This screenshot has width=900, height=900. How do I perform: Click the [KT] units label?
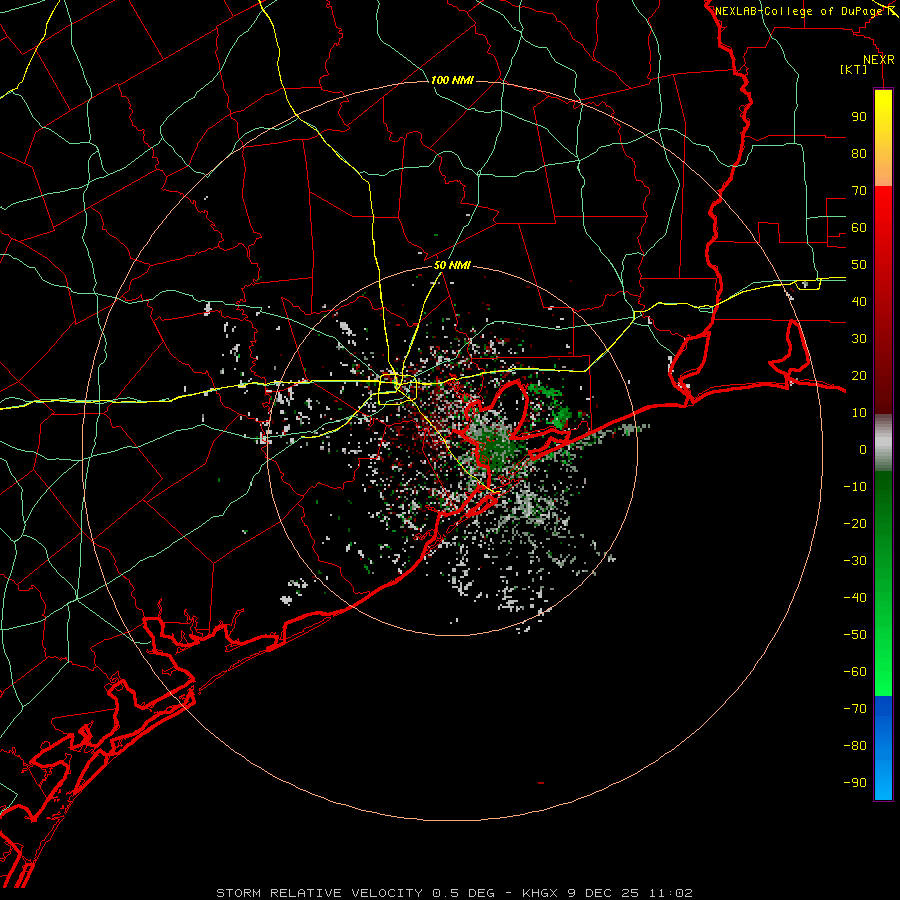click(854, 69)
